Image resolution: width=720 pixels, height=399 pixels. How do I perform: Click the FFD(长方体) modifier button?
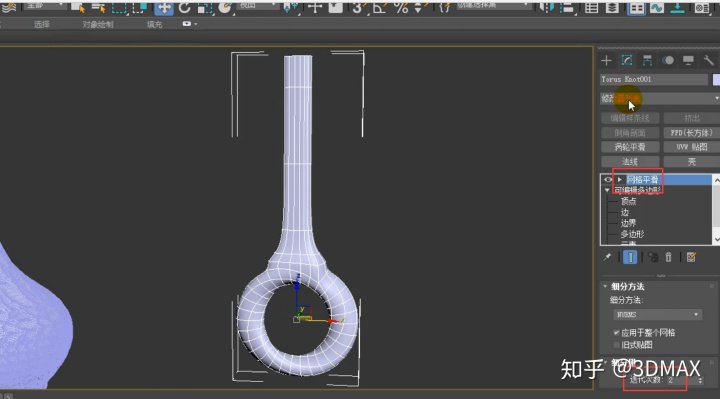[691, 133]
